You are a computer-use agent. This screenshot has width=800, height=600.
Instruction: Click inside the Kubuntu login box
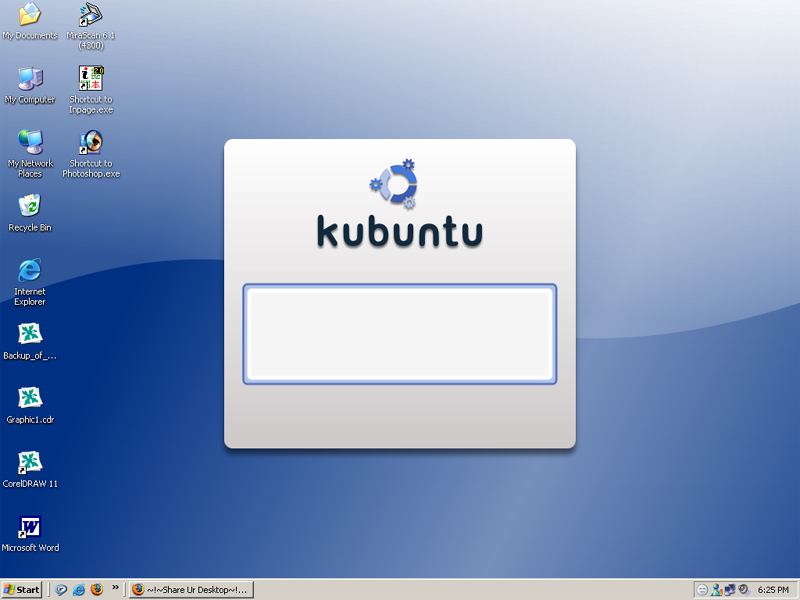(x=399, y=334)
